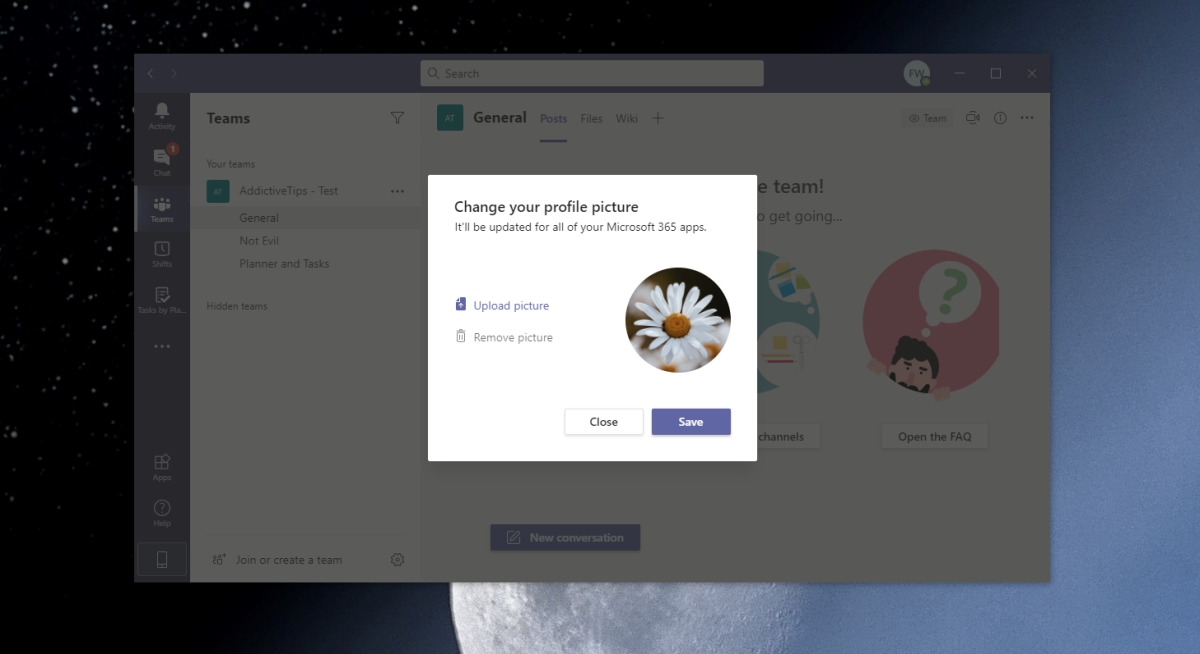Open channel info icon
Viewport: 1200px width, 654px height.
click(1000, 118)
